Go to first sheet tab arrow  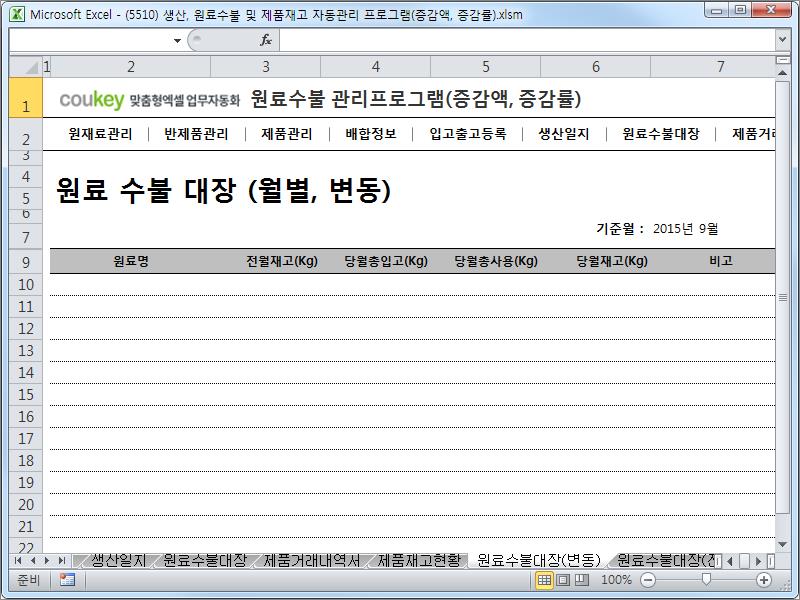click(18, 561)
